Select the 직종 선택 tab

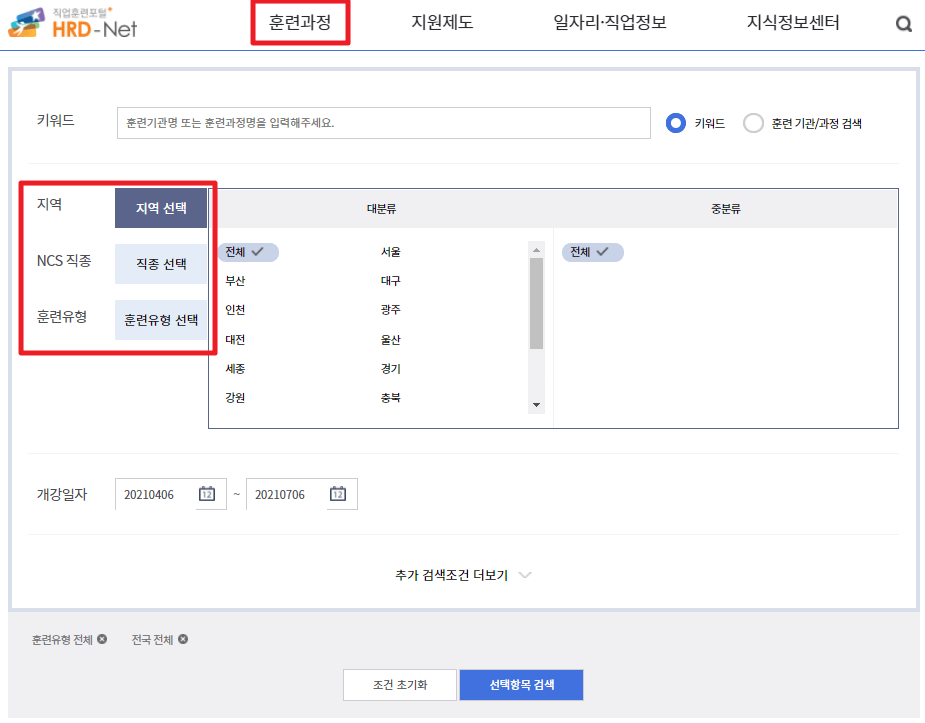click(x=161, y=264)
